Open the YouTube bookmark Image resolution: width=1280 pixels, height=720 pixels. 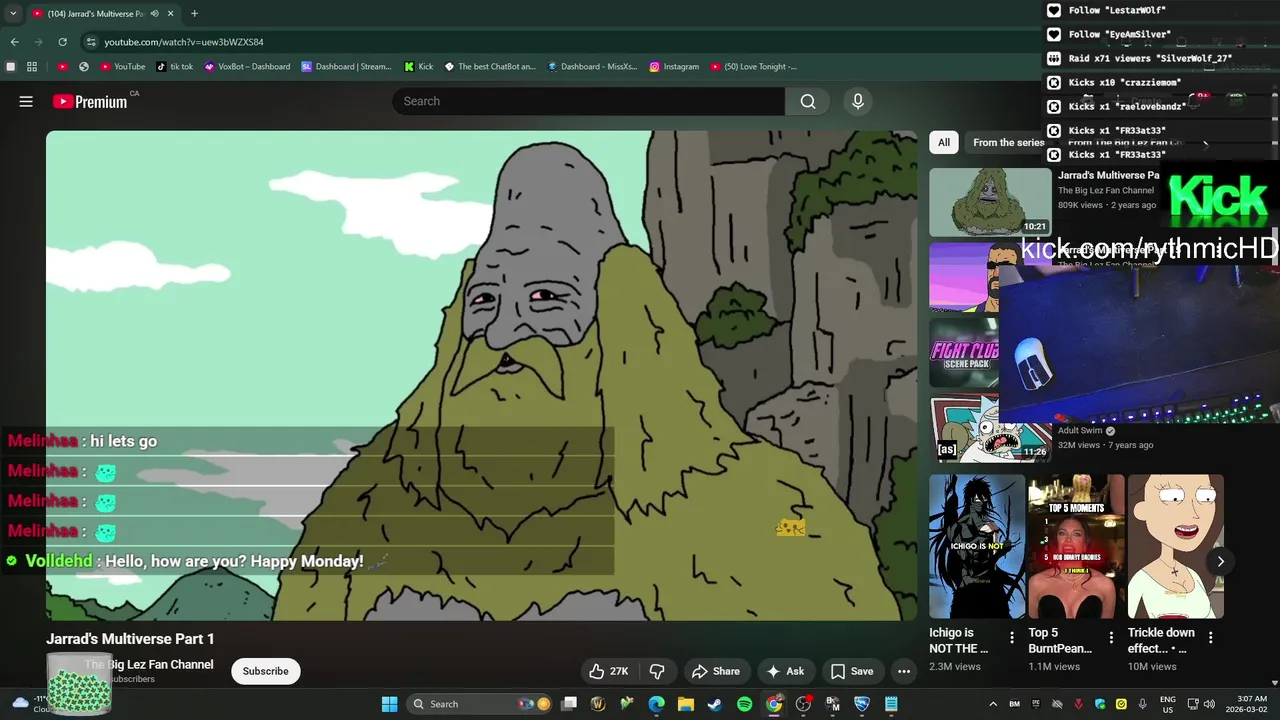[122, 67]
